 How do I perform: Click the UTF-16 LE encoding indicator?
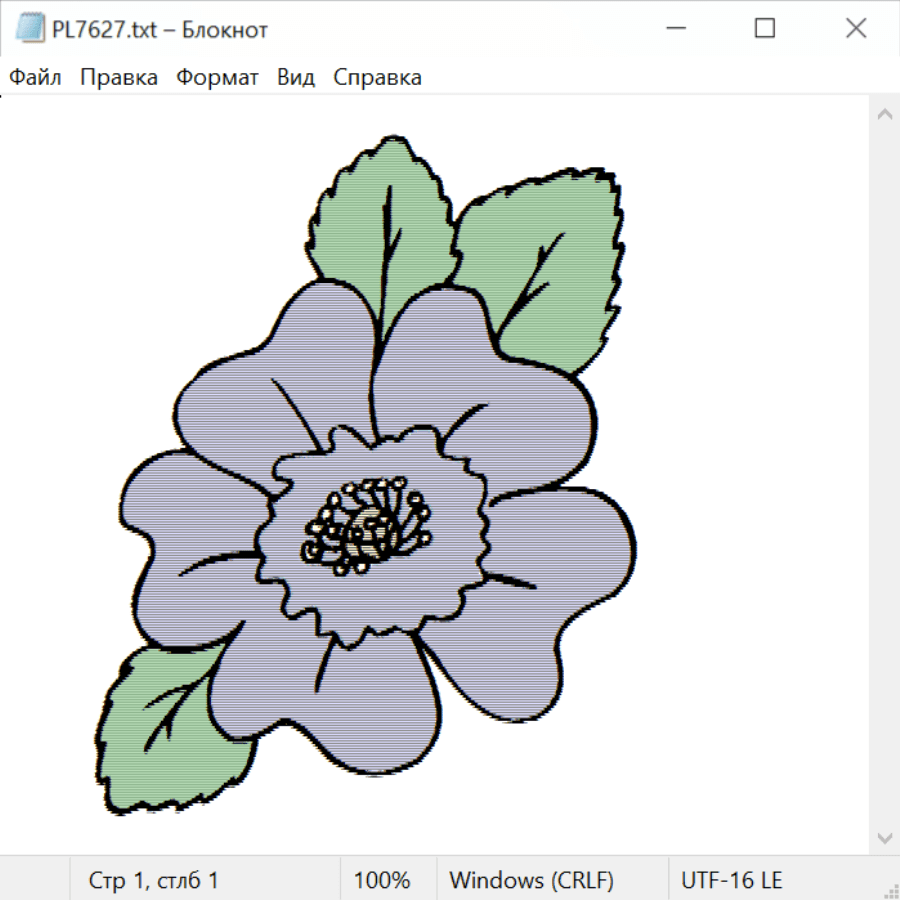click(x=732, y=880)
